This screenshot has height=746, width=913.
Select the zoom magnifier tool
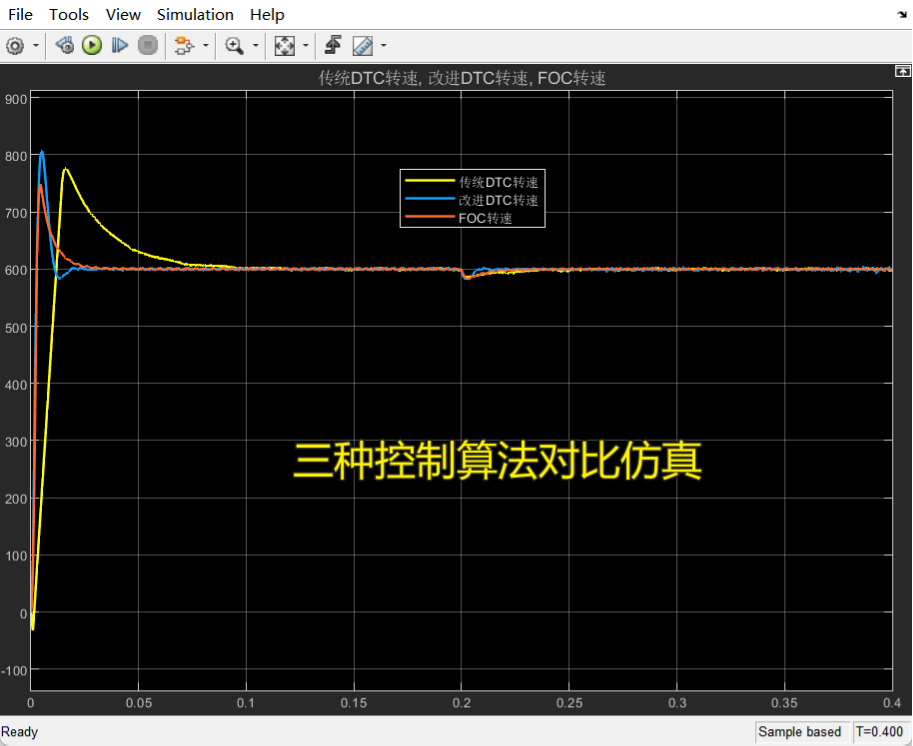[235, 45]
